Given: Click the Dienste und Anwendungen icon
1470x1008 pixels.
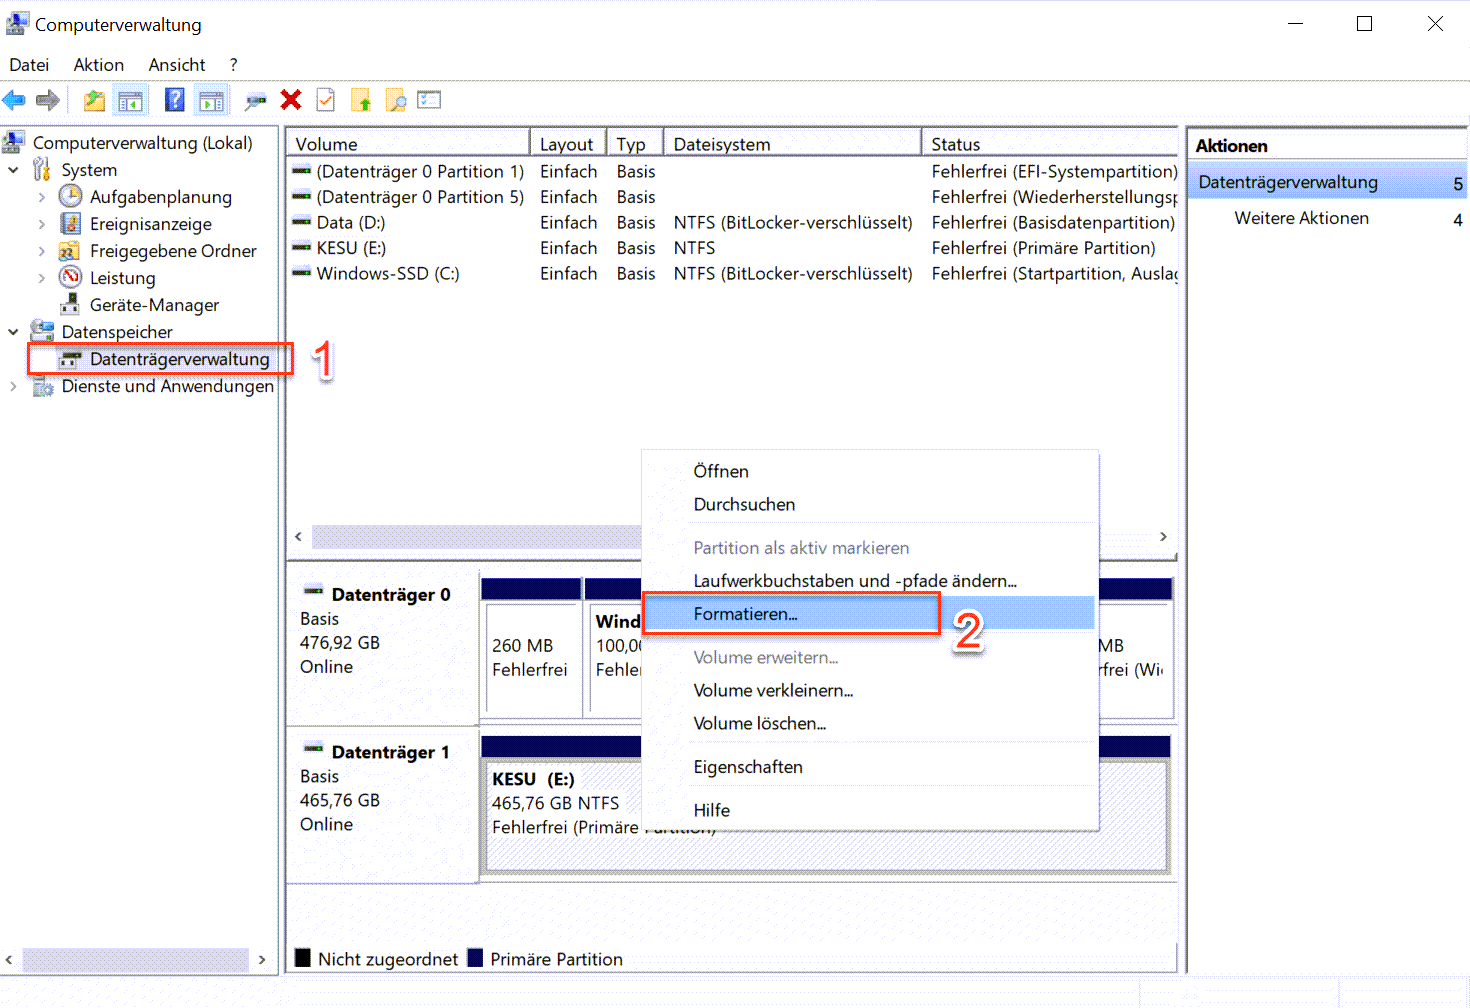Looking at the screenshot, I should (42, 386).
